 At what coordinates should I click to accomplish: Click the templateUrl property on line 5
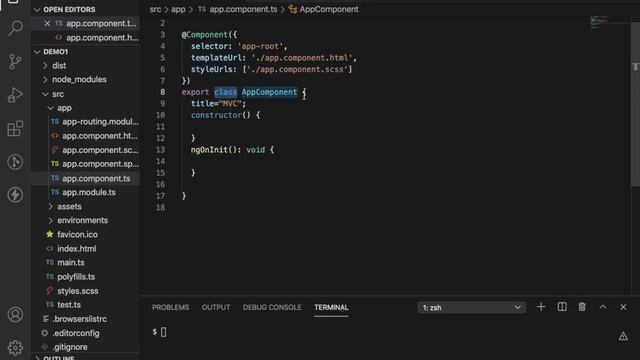point(216,58)
